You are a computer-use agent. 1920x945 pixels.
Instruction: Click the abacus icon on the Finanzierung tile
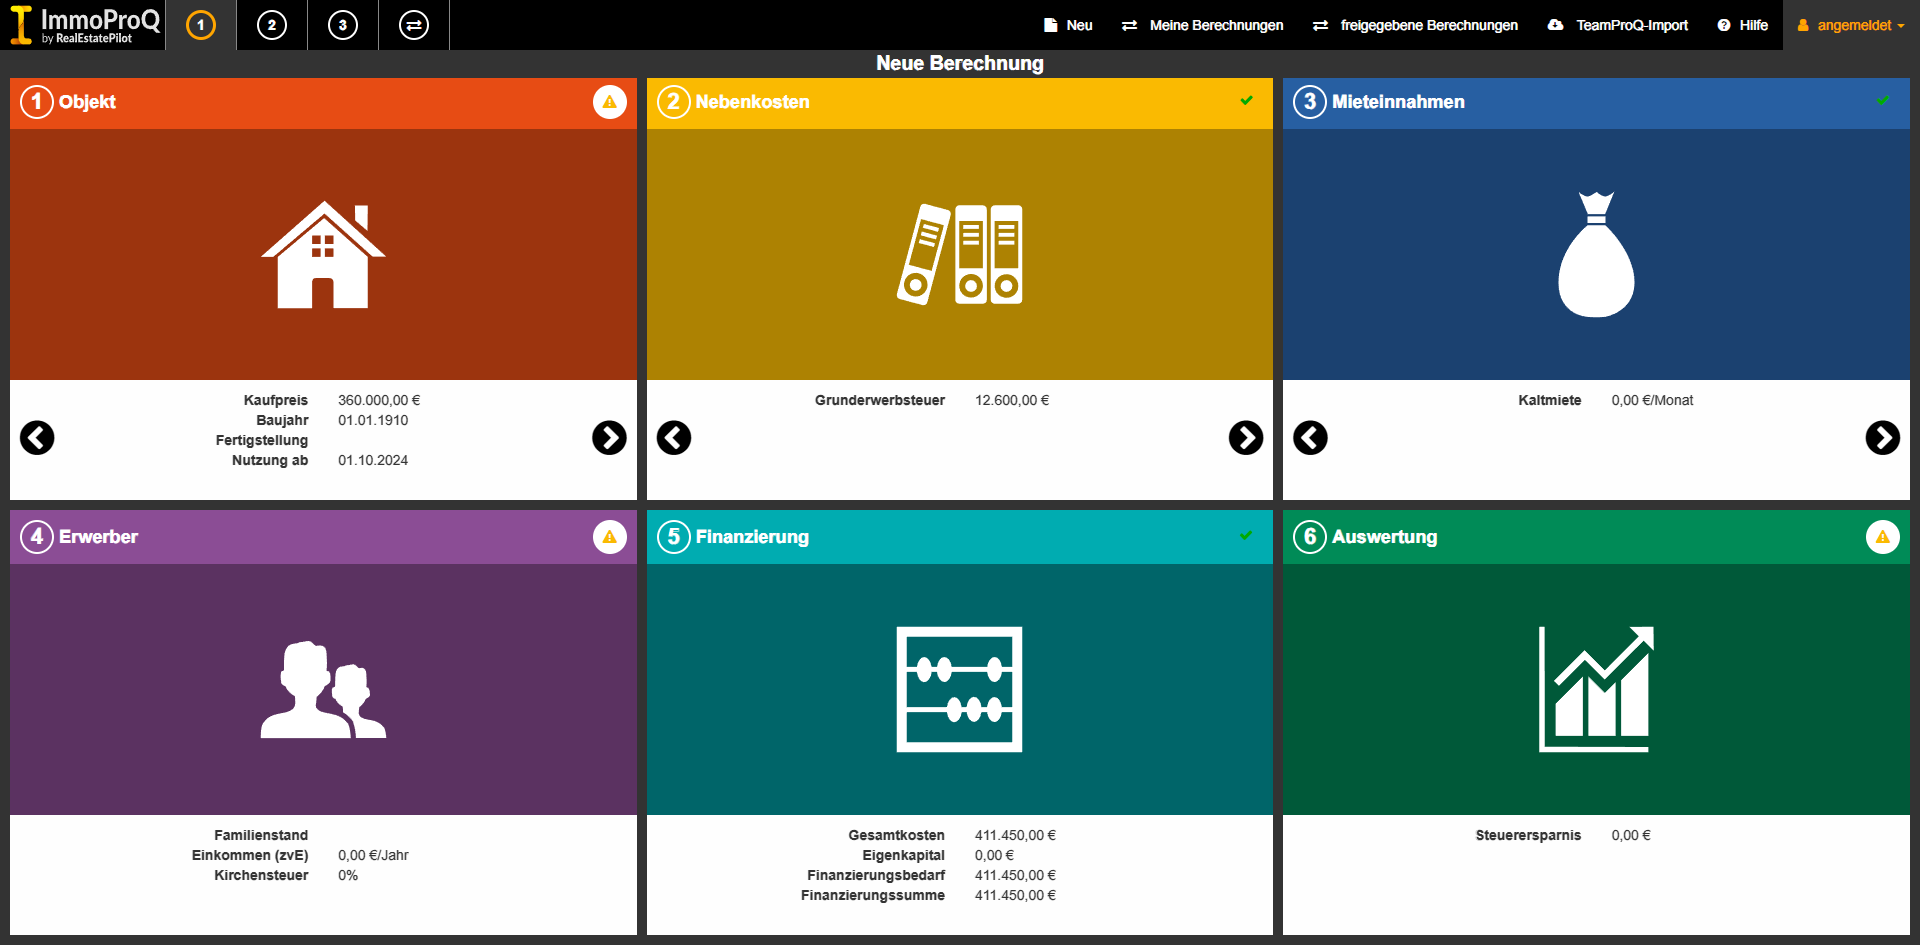(x=960, y=690)
